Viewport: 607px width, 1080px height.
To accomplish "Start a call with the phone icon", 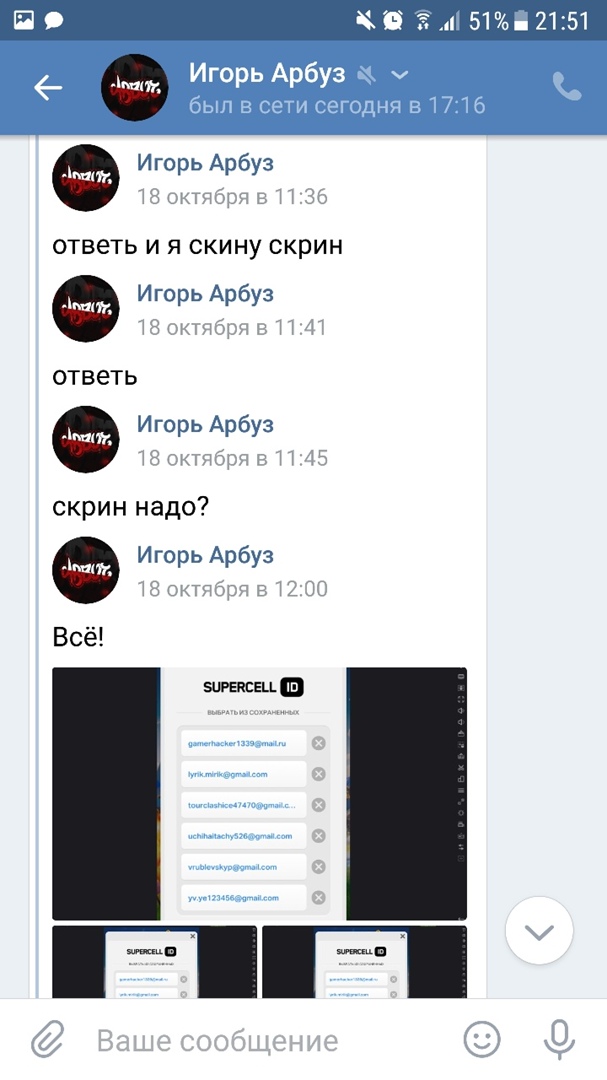I will click(567, 87).
